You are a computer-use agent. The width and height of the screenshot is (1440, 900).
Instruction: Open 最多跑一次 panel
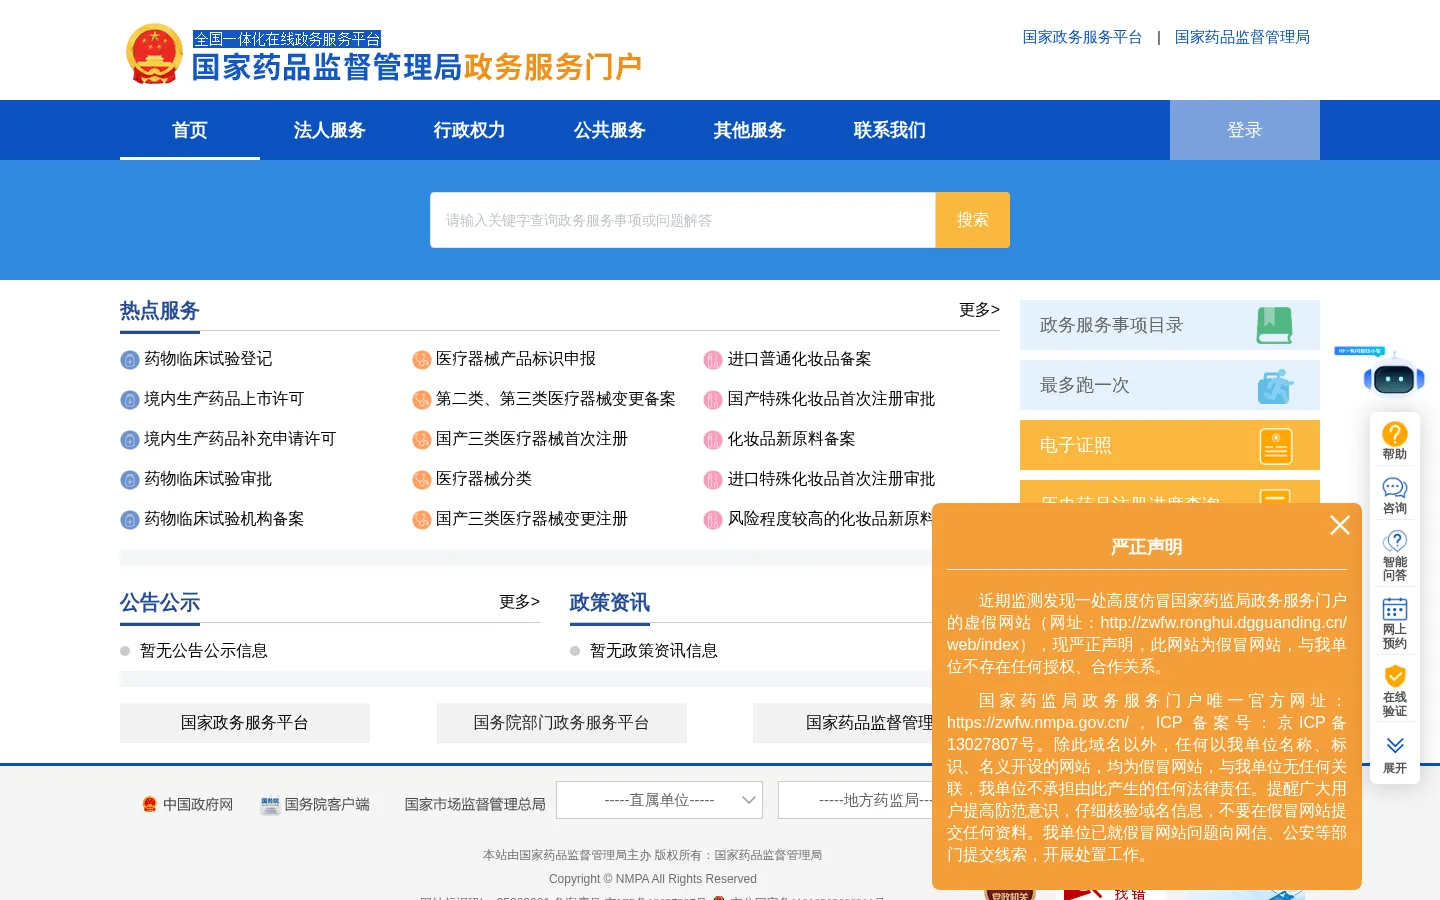1170,385
